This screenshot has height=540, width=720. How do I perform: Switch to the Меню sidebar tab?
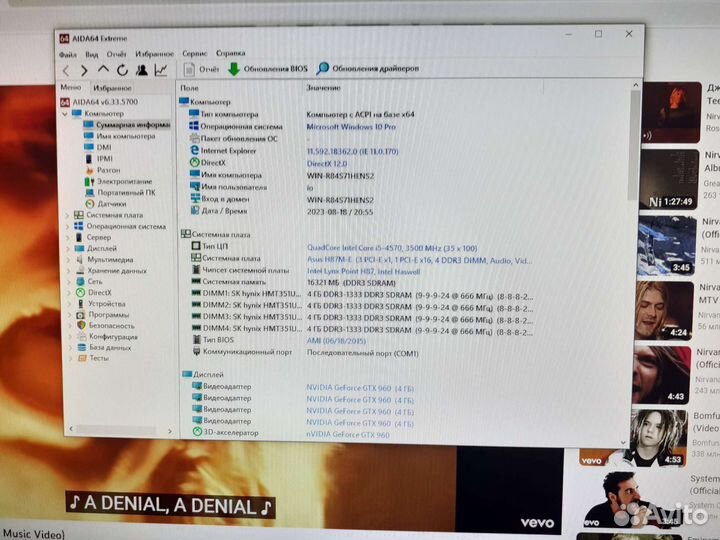coord(71,87)
